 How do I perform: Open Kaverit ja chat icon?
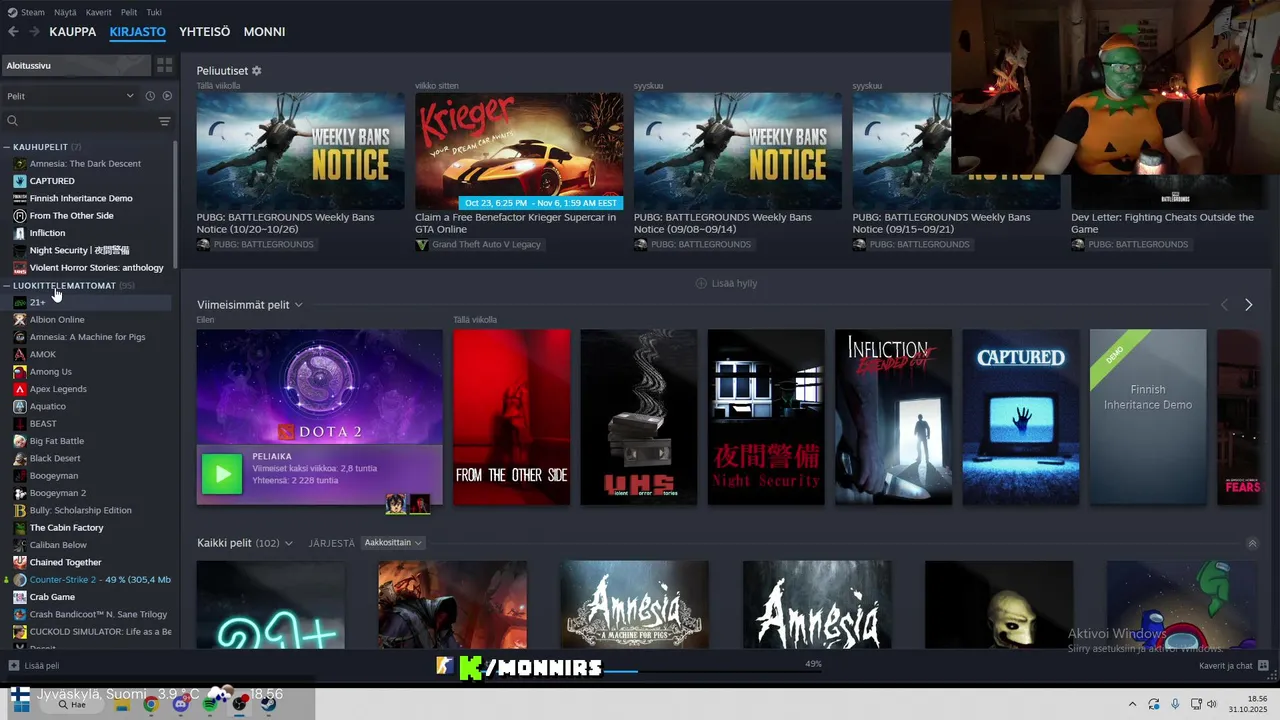coord(1264,665)
